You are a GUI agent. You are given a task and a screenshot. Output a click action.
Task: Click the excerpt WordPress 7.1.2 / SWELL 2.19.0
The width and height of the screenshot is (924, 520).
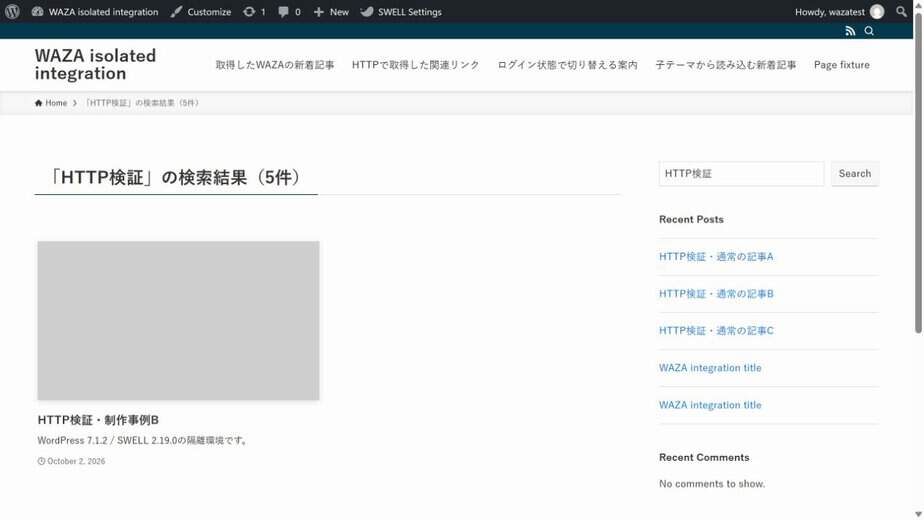point(143,440)
